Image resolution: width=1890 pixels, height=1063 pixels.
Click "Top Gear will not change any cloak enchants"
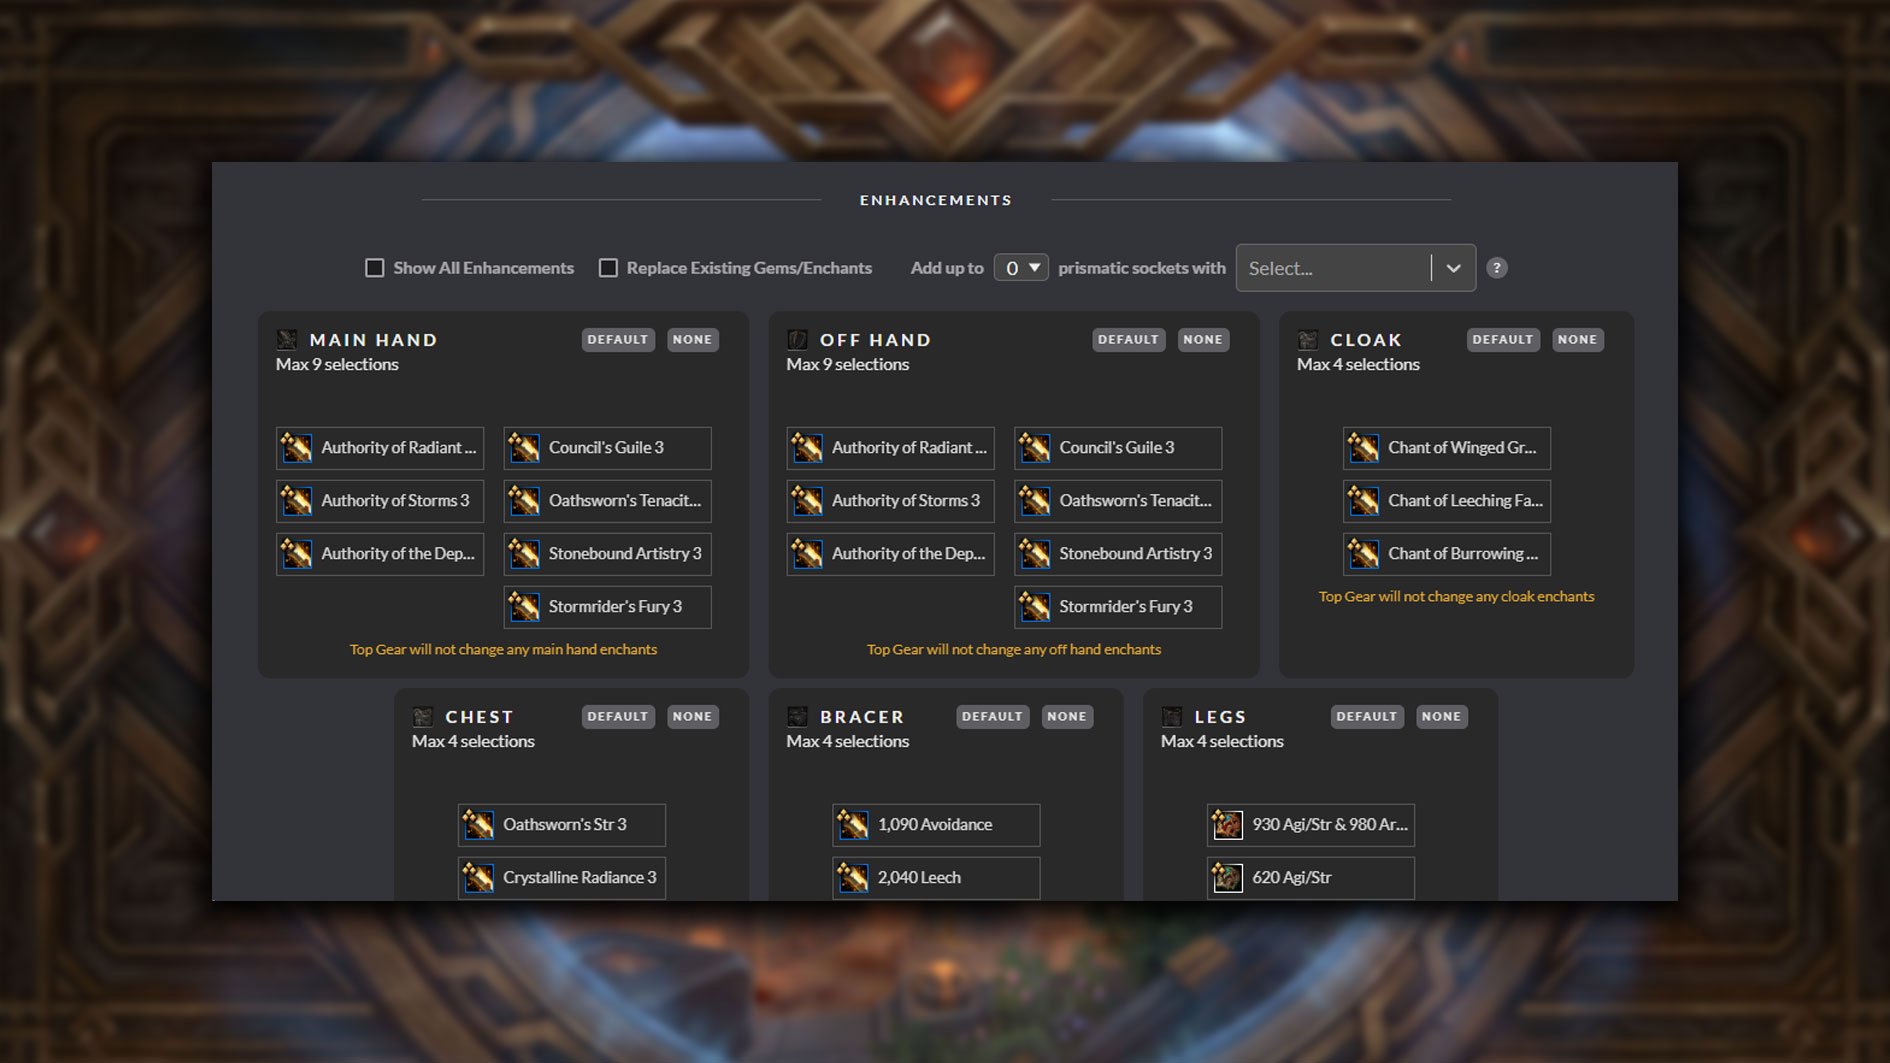point(1456,597)
